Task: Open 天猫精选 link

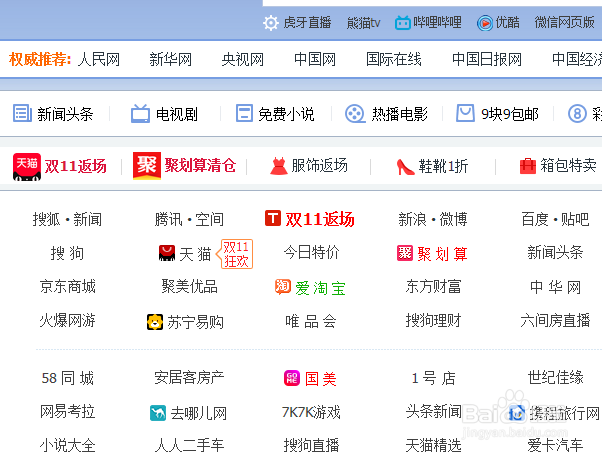Action: 433,446
